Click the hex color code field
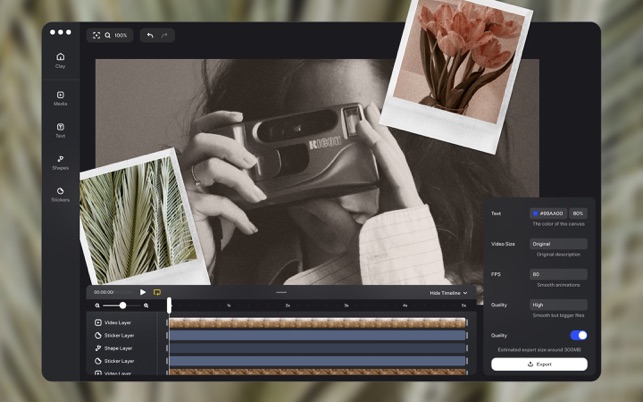 pyautogui.click(x=549, y=213)
